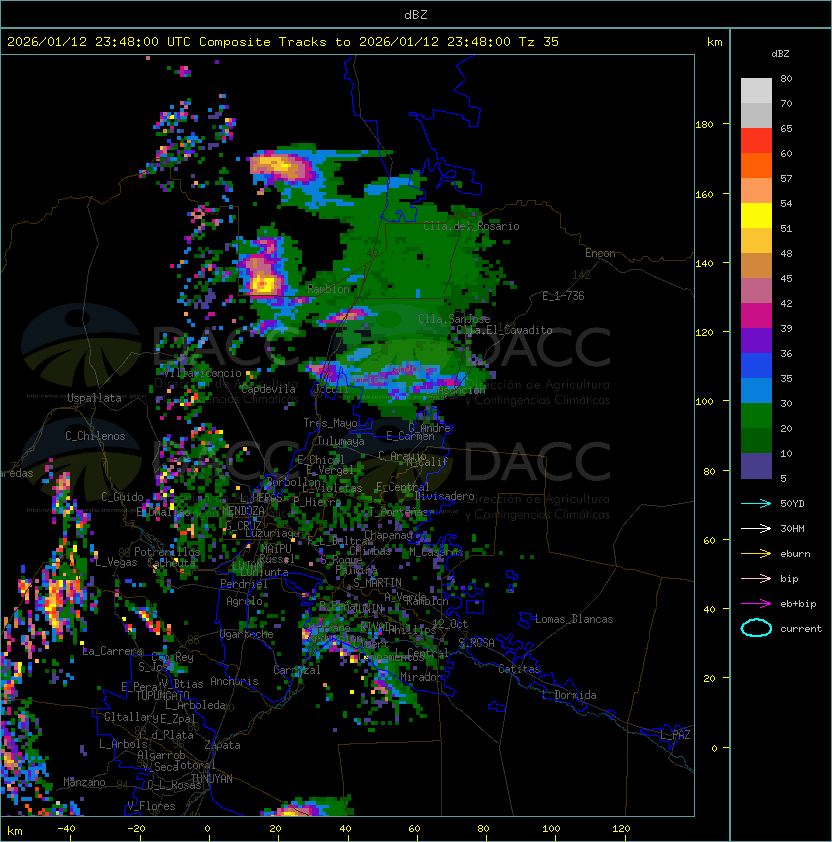
Task: Select the red 65-60 dBZ color swatch
Action: tap(756, 141)
